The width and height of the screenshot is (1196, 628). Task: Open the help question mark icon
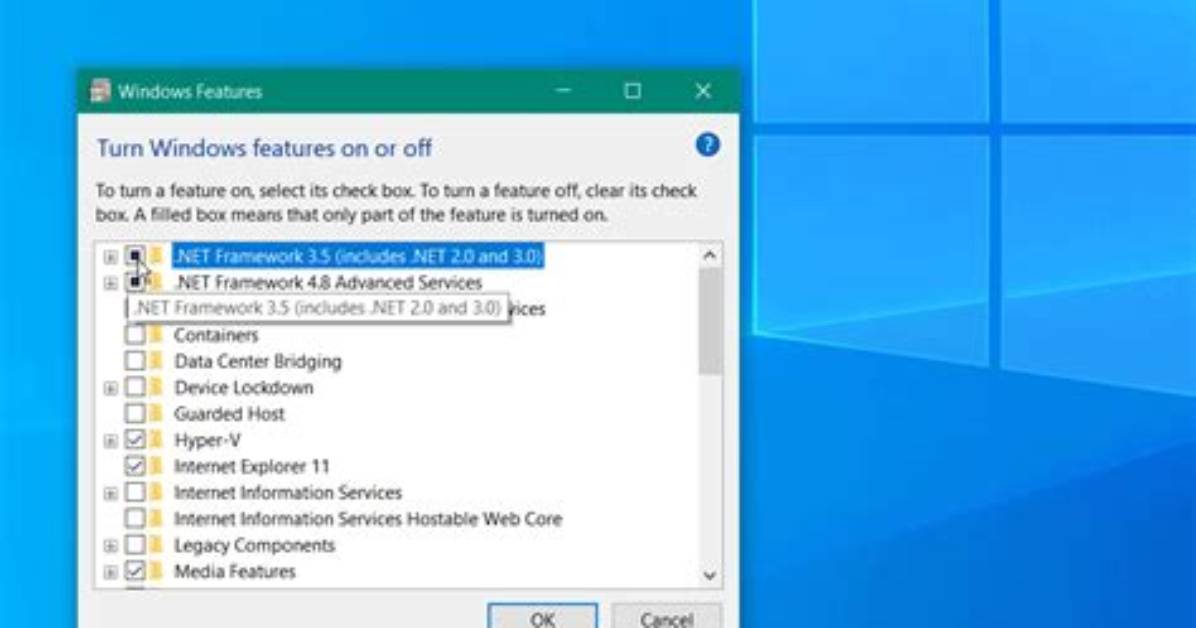coord(707,145)
